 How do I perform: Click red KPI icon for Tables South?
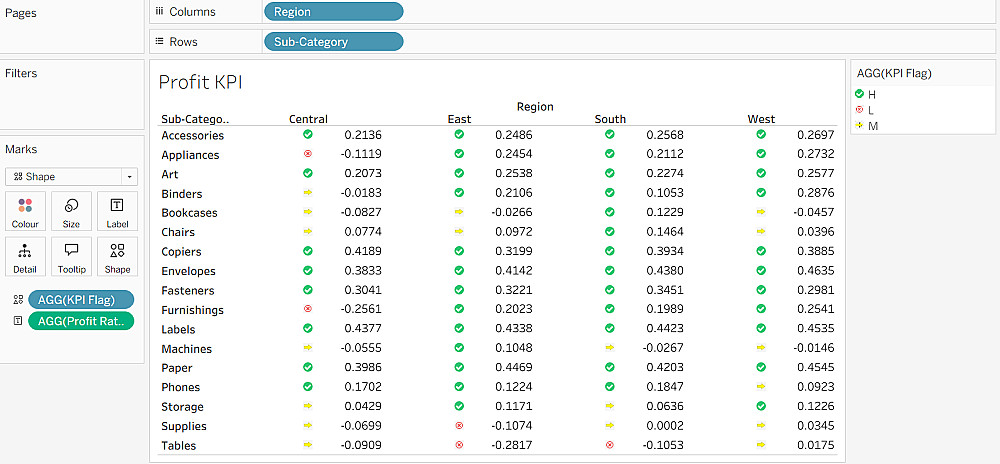609,445
